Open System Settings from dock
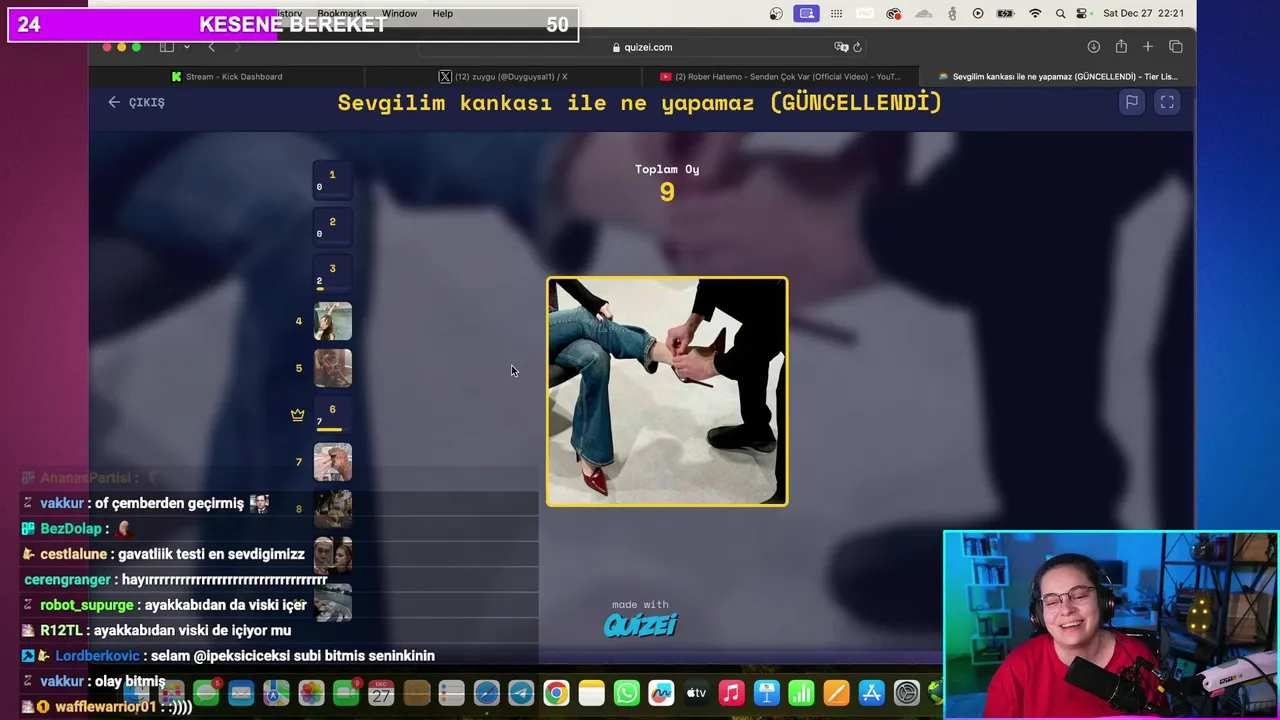Image resolution: width=1280 pixels, height=720 pixels. 906,693
